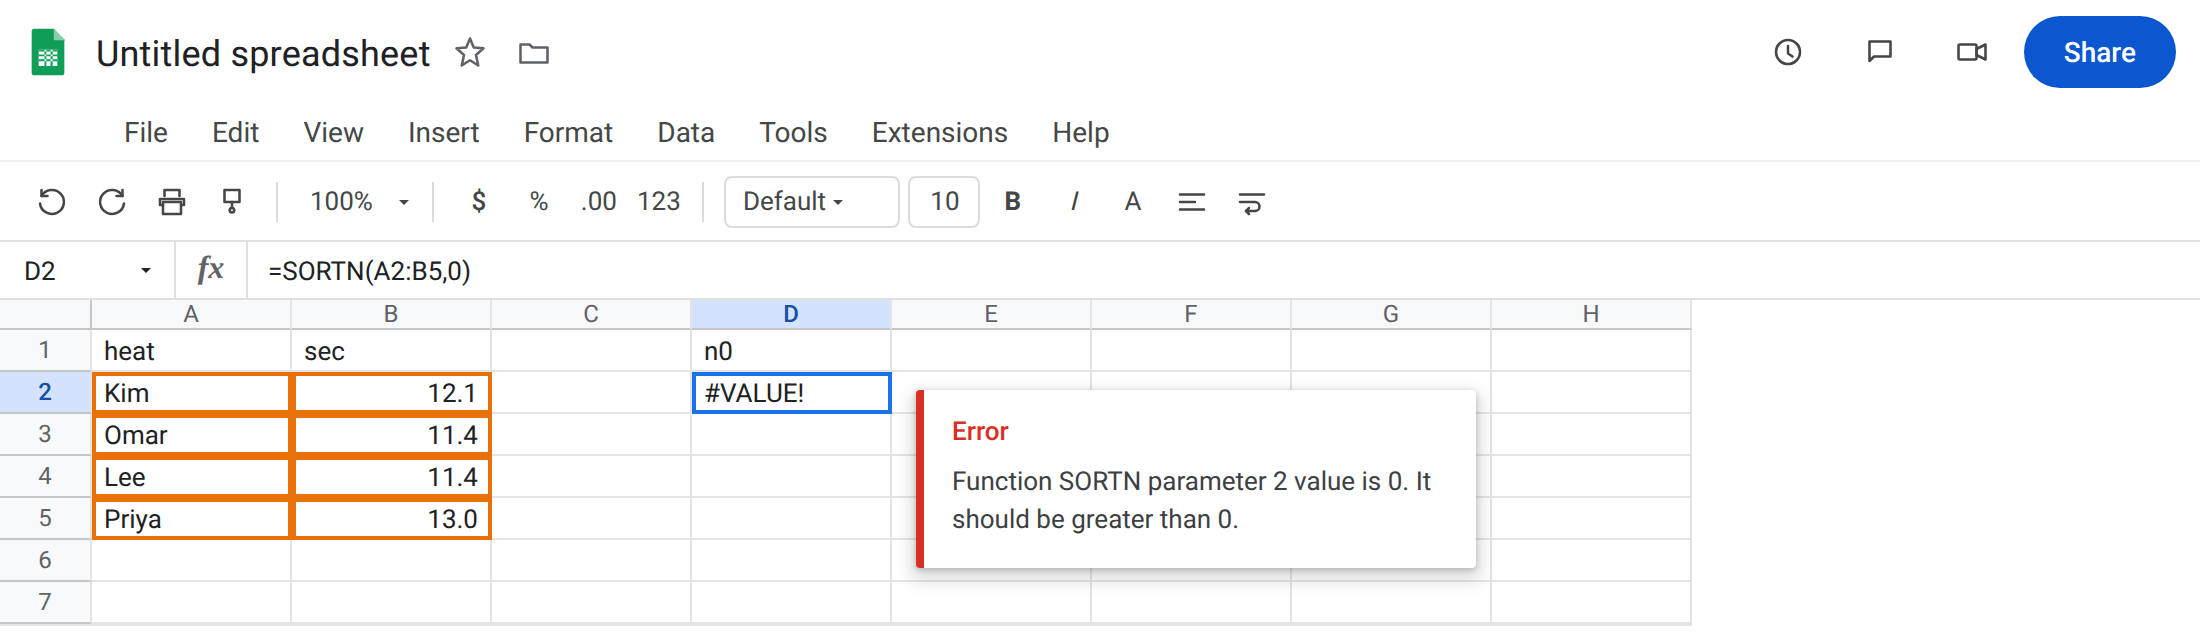
Task: Format as currency with dollar icon
Action: click(479, 202)
